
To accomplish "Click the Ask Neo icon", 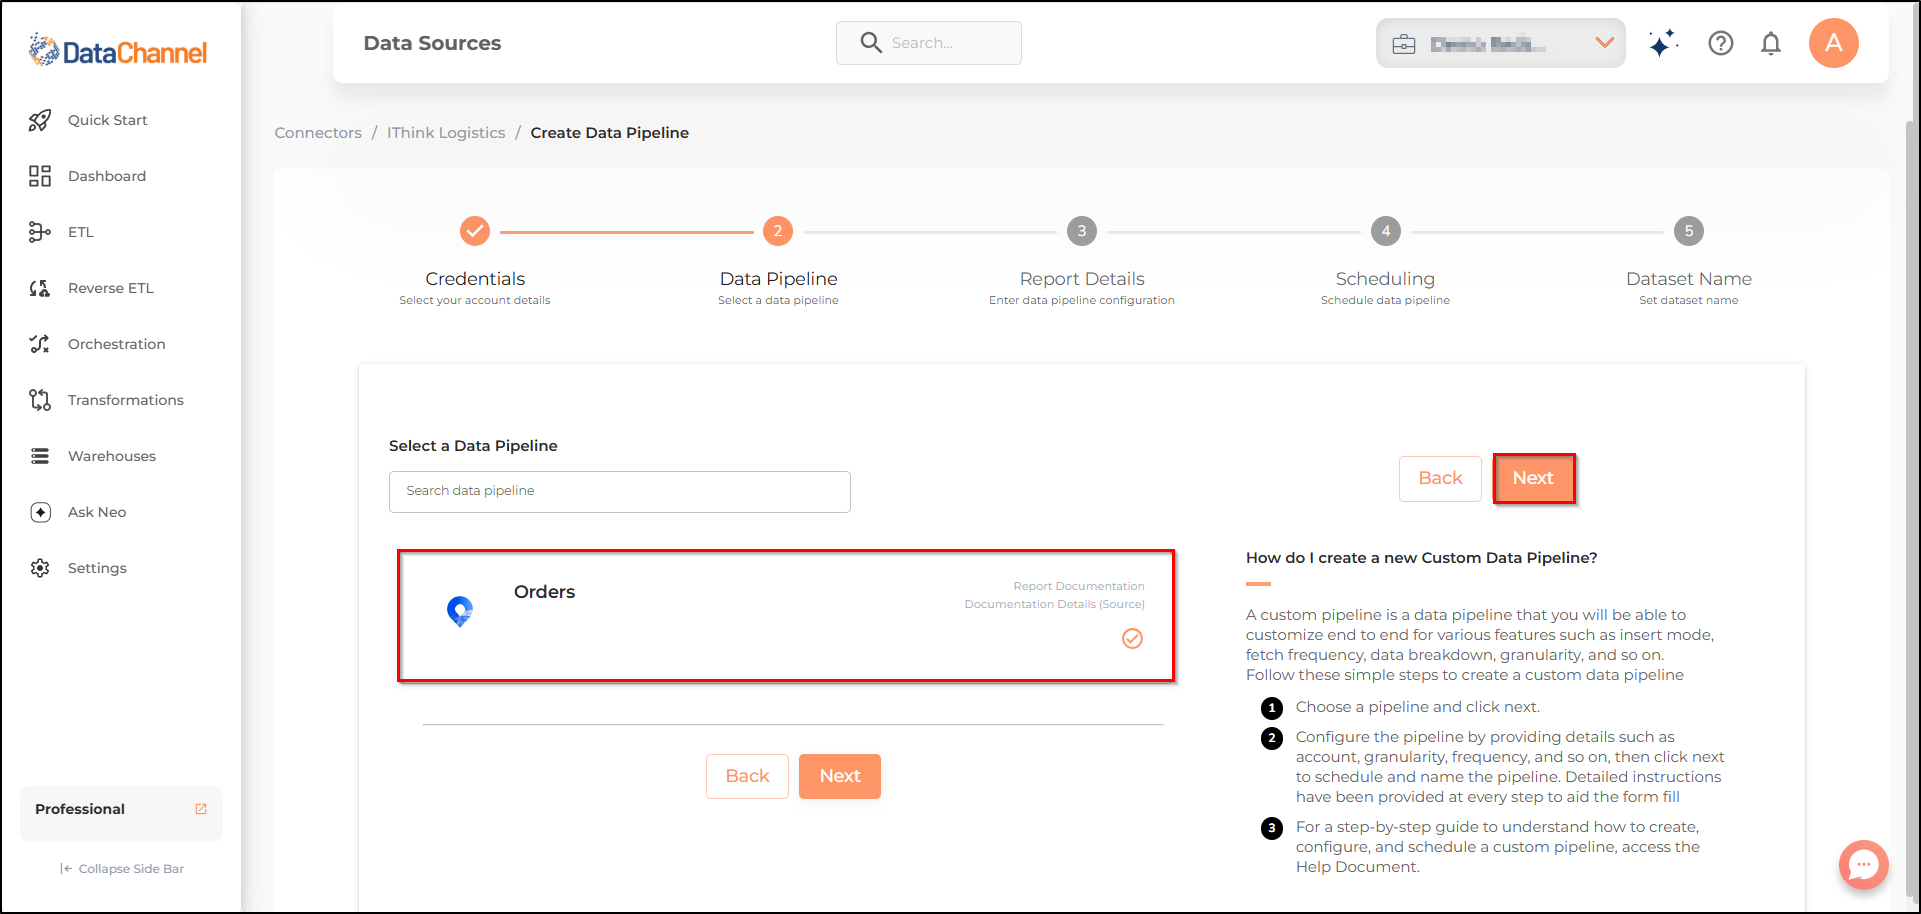I will click(40, 512).
